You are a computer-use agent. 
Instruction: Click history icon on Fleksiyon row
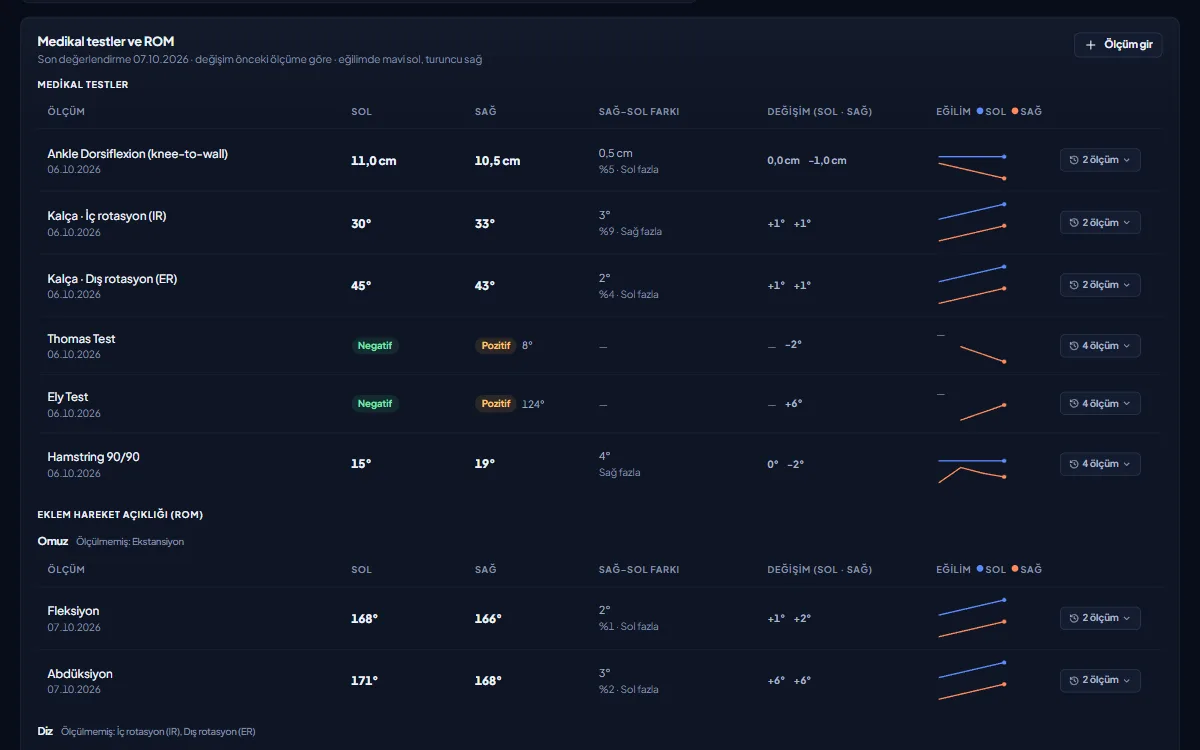click(1074, 618)
